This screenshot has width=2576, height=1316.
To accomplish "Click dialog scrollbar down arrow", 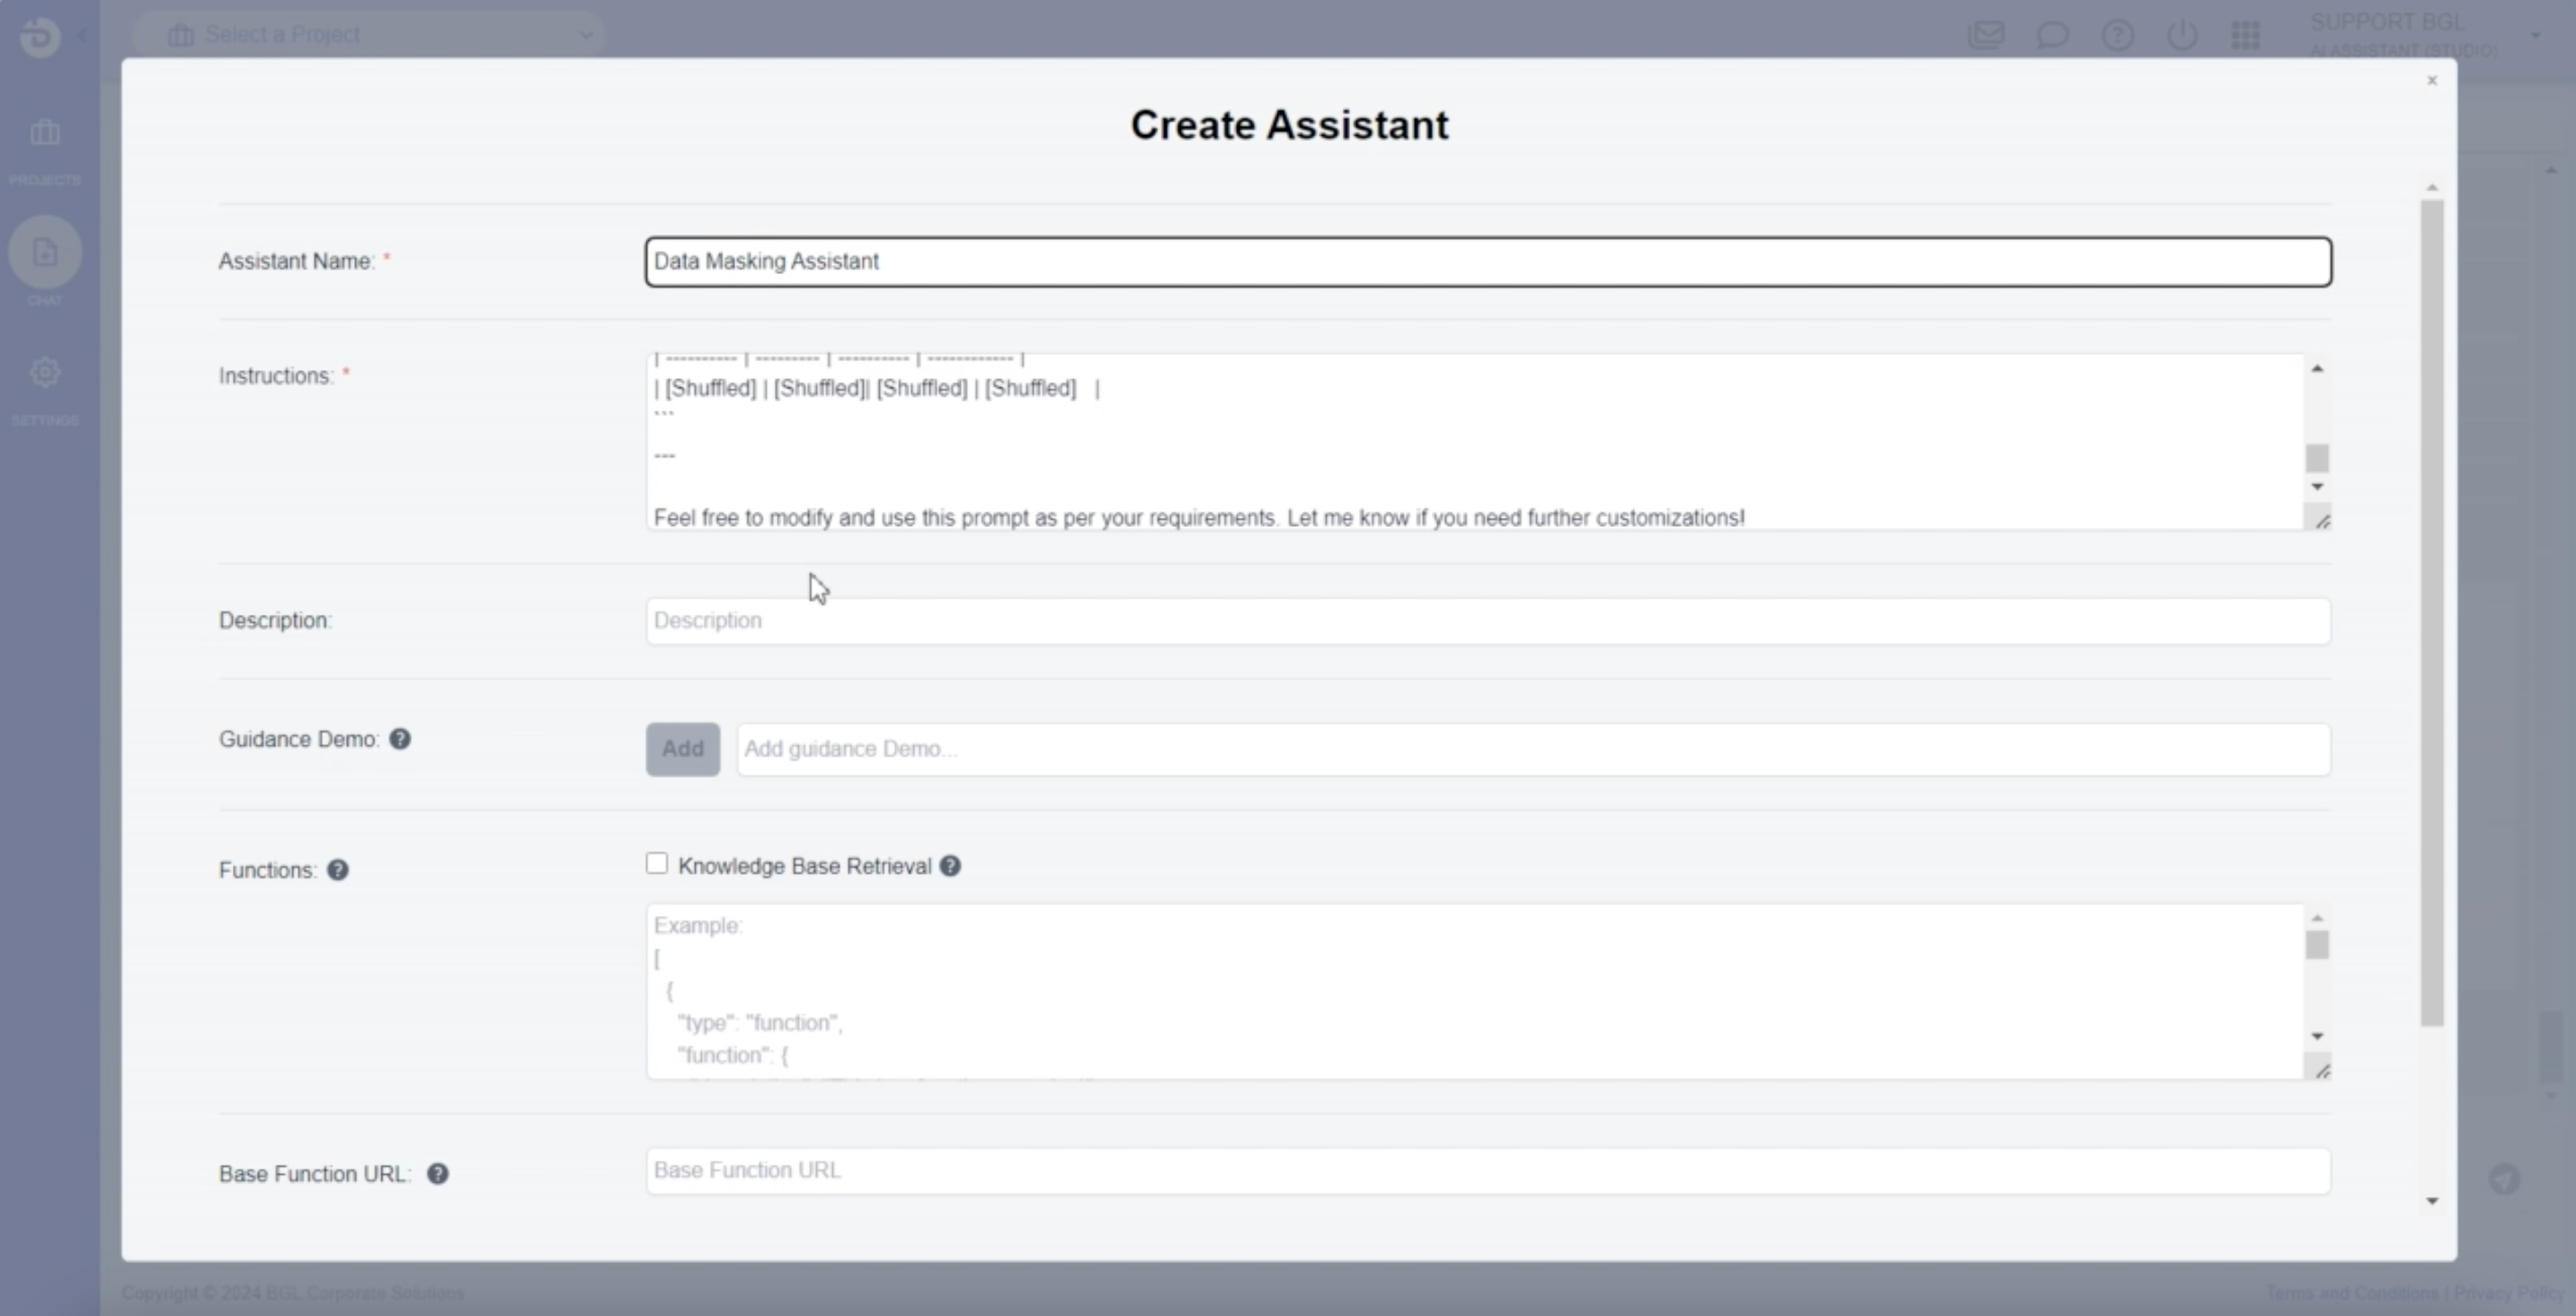I will pos(2432,1200).
